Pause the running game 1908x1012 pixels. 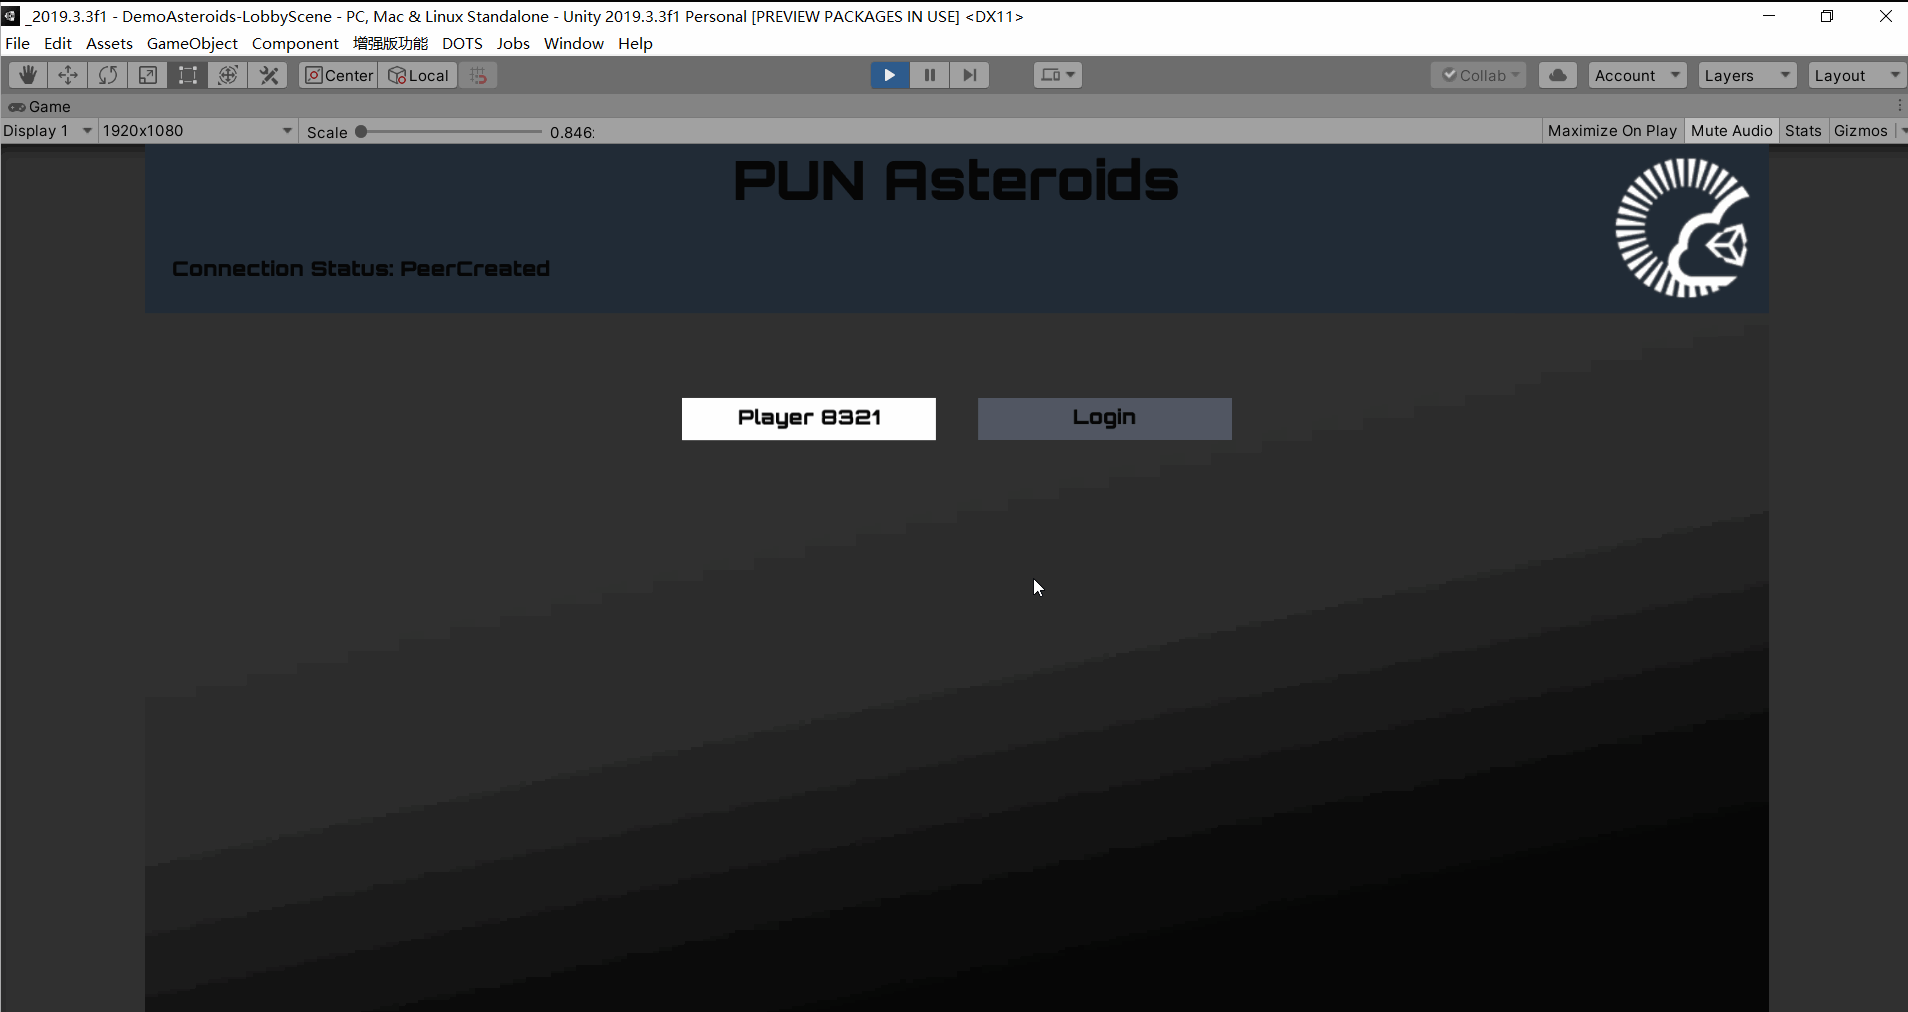point(930,75)
